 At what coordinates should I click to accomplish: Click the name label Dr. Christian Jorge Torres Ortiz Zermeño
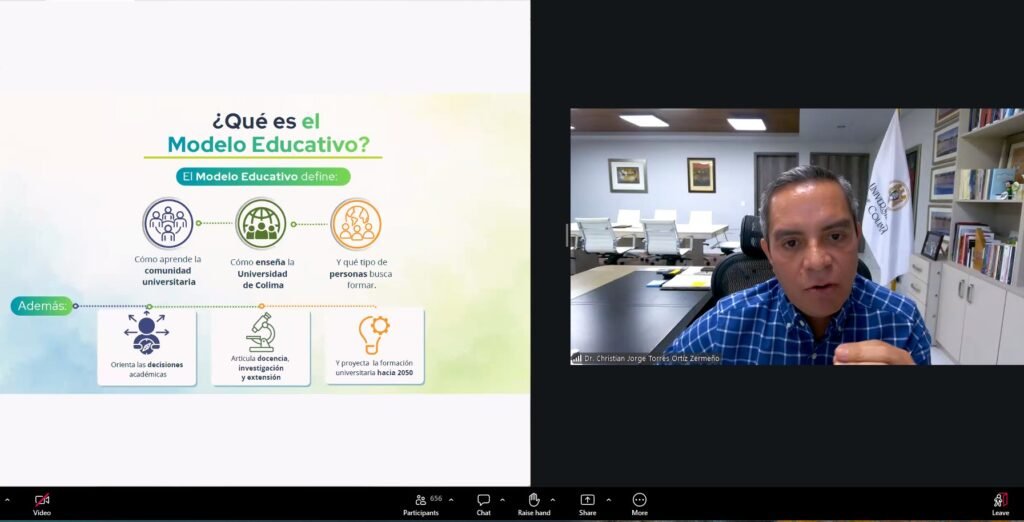[x=652, y=359]
